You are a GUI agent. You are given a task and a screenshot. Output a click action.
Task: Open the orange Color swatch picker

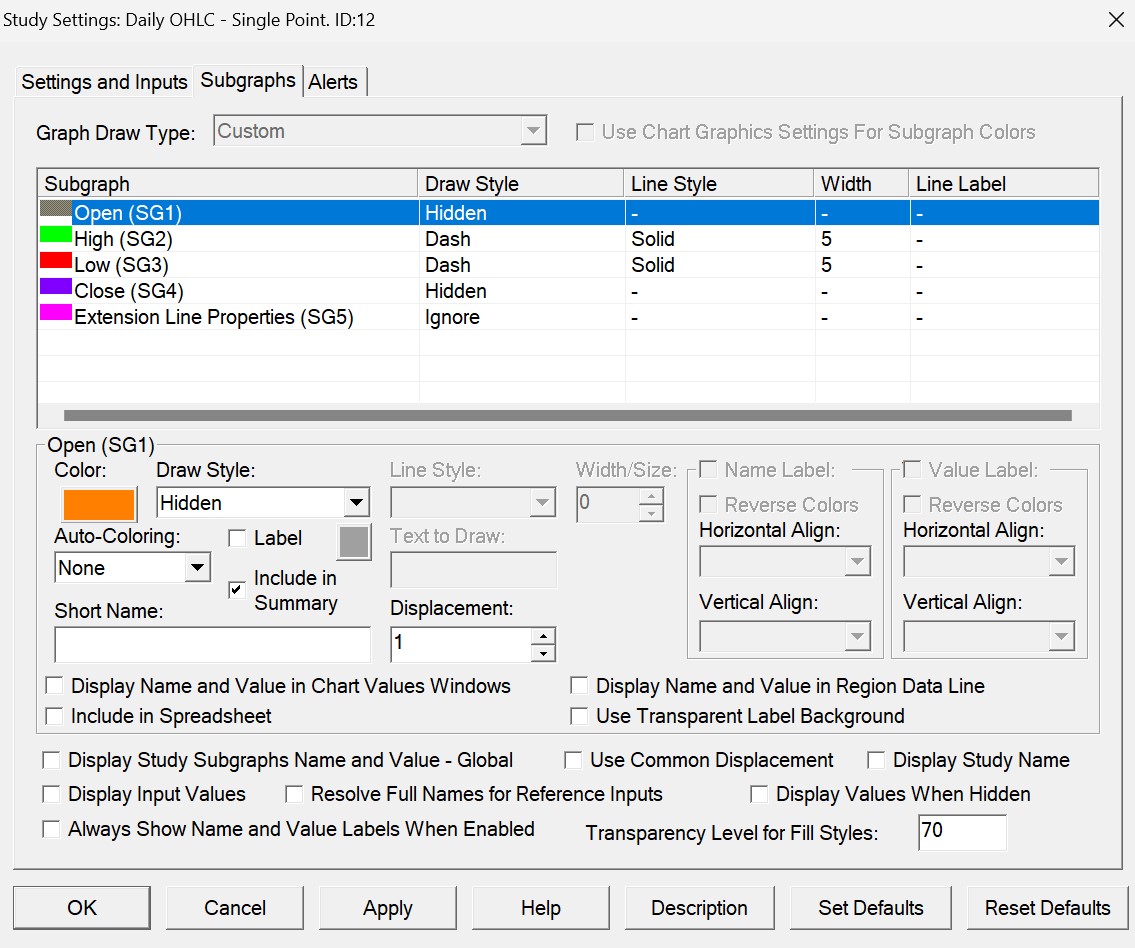pos(98,504)
